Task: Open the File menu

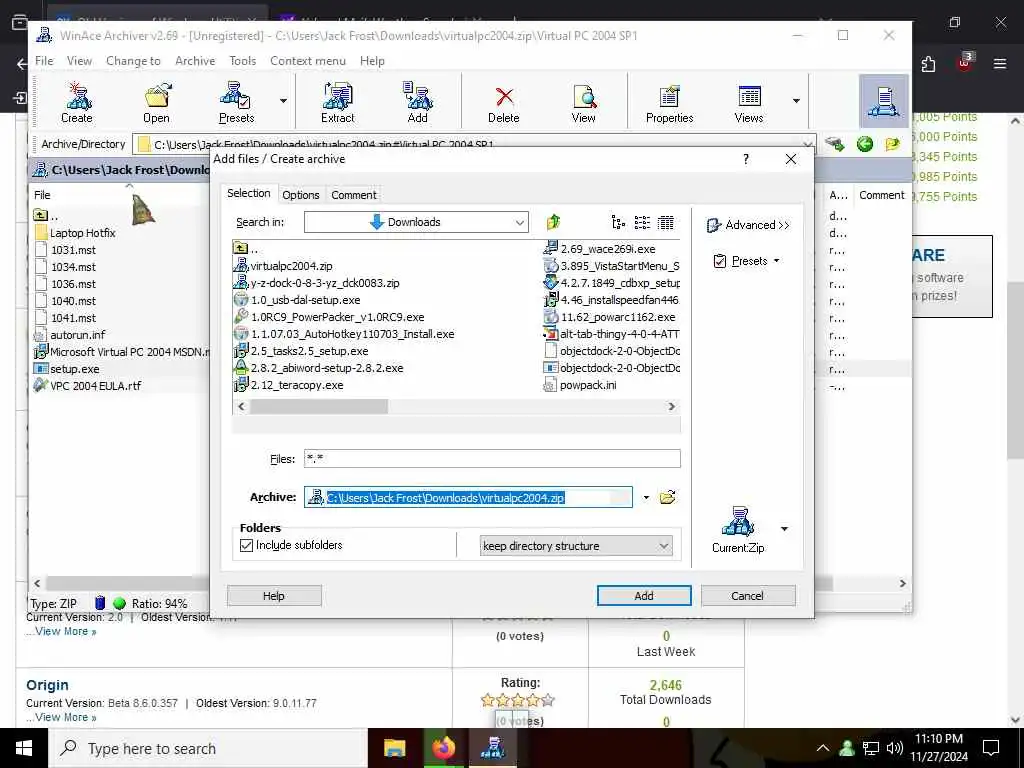Action: (x=44, y=61)
